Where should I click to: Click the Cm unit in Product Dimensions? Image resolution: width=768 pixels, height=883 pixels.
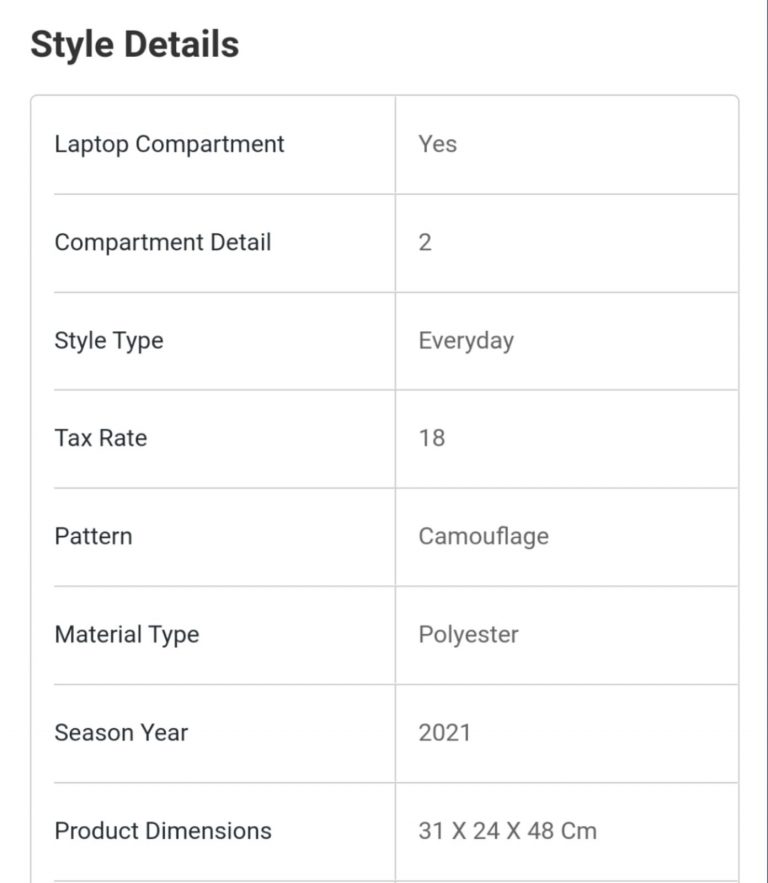[x=581, y=830]
